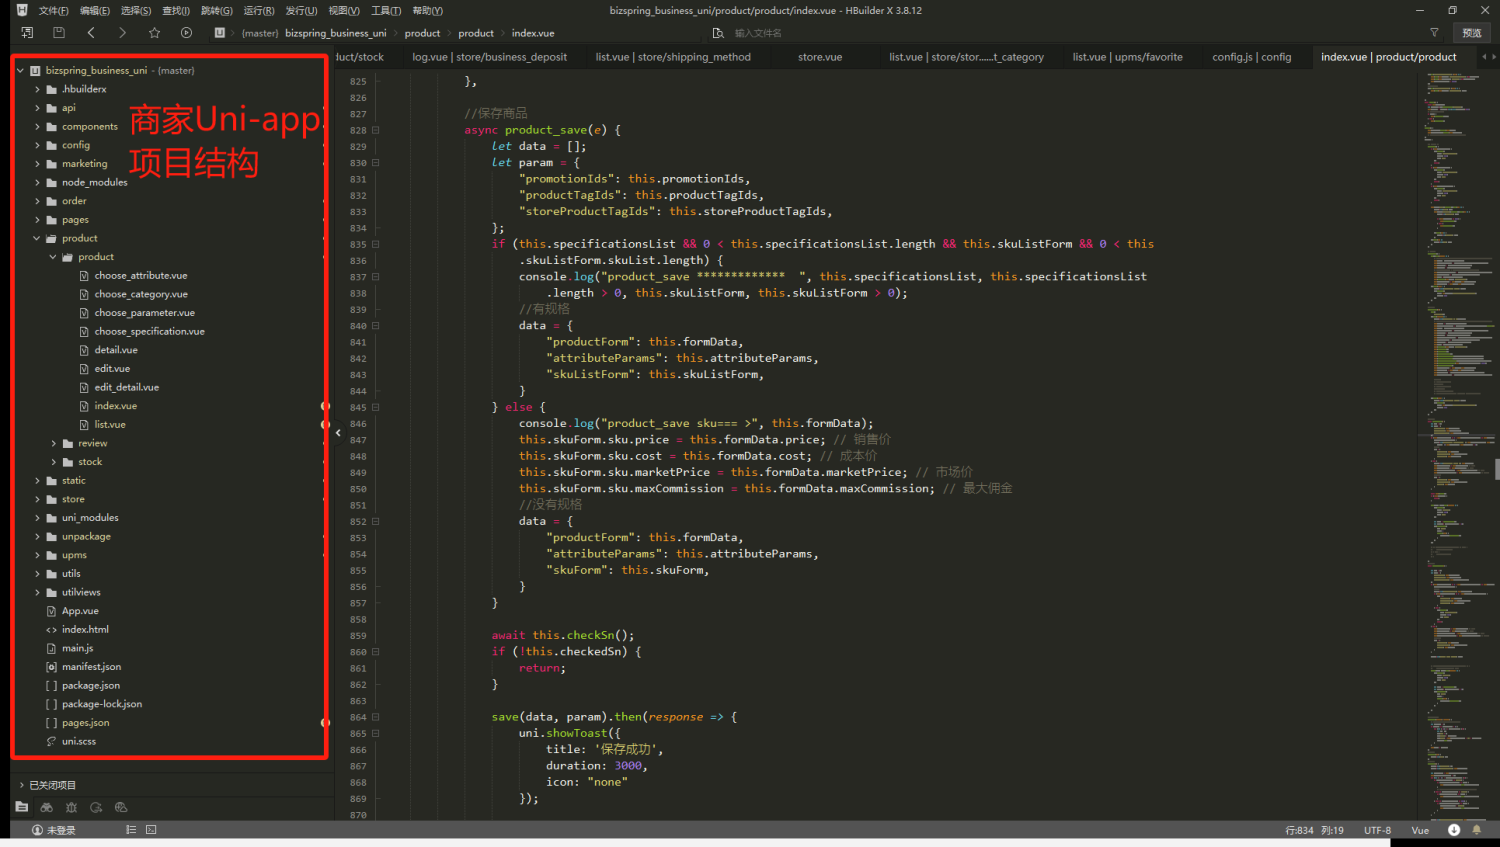Open the terminal icon in status bar
The height and width of the screenshot is (847, 1500).
(151, 830)
